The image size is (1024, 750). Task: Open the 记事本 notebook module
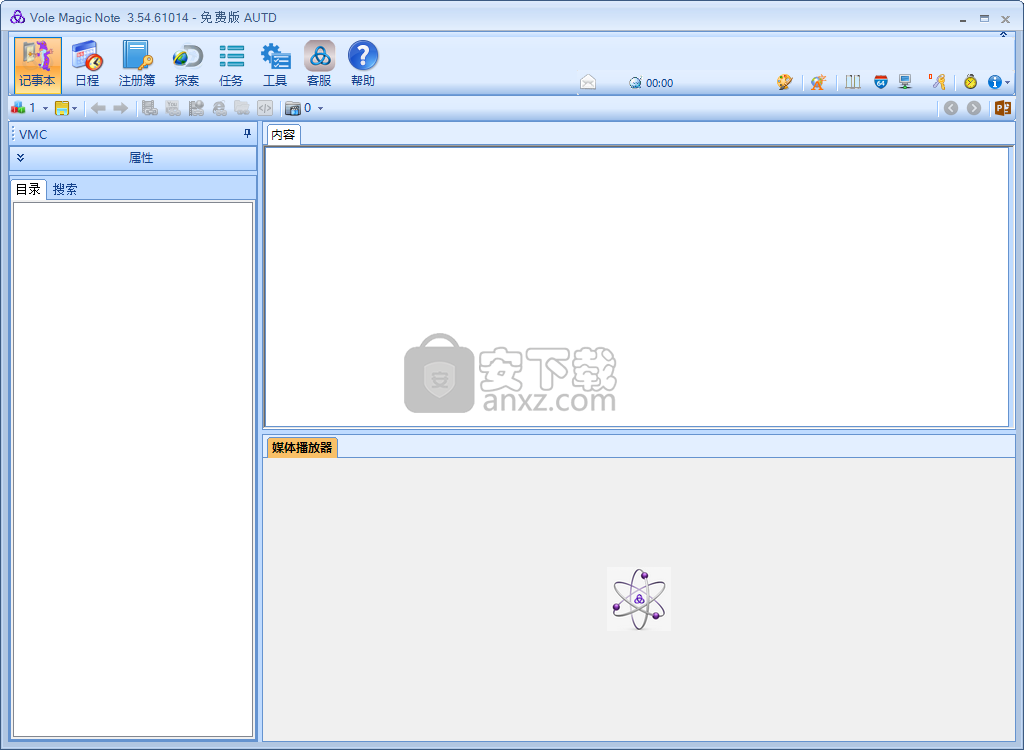coord(38,65)
